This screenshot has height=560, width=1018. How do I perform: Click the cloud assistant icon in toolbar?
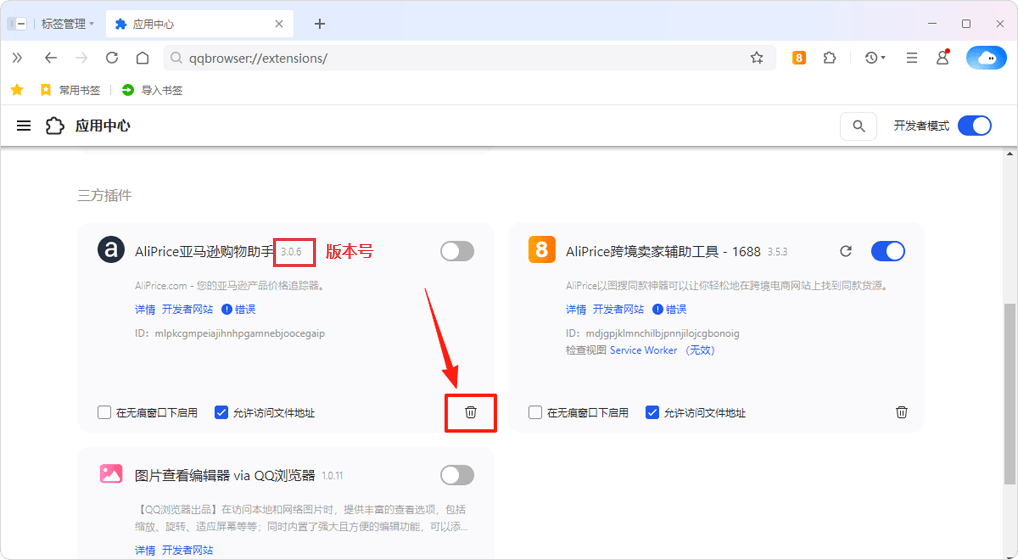coord(986,58)
